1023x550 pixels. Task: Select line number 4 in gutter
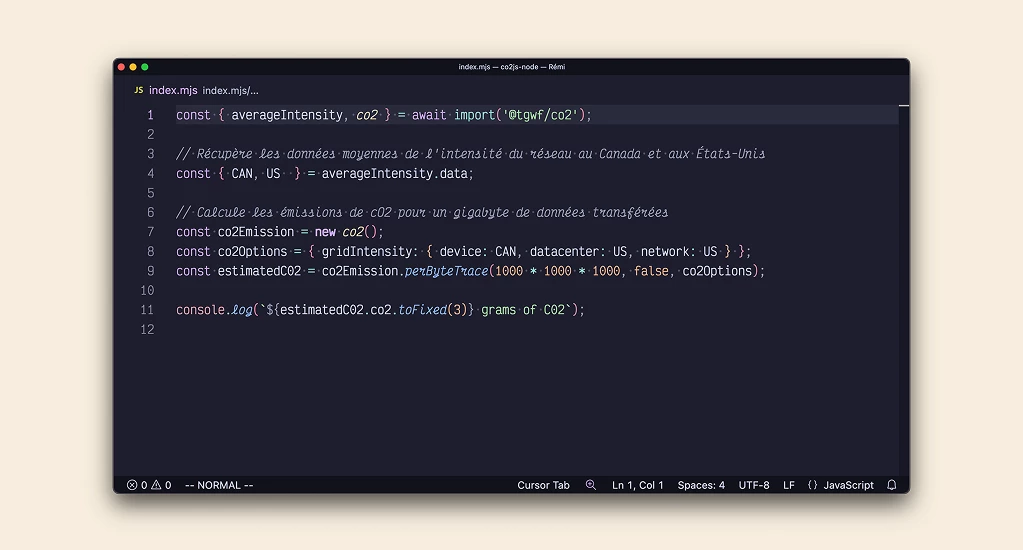(150, 174)
